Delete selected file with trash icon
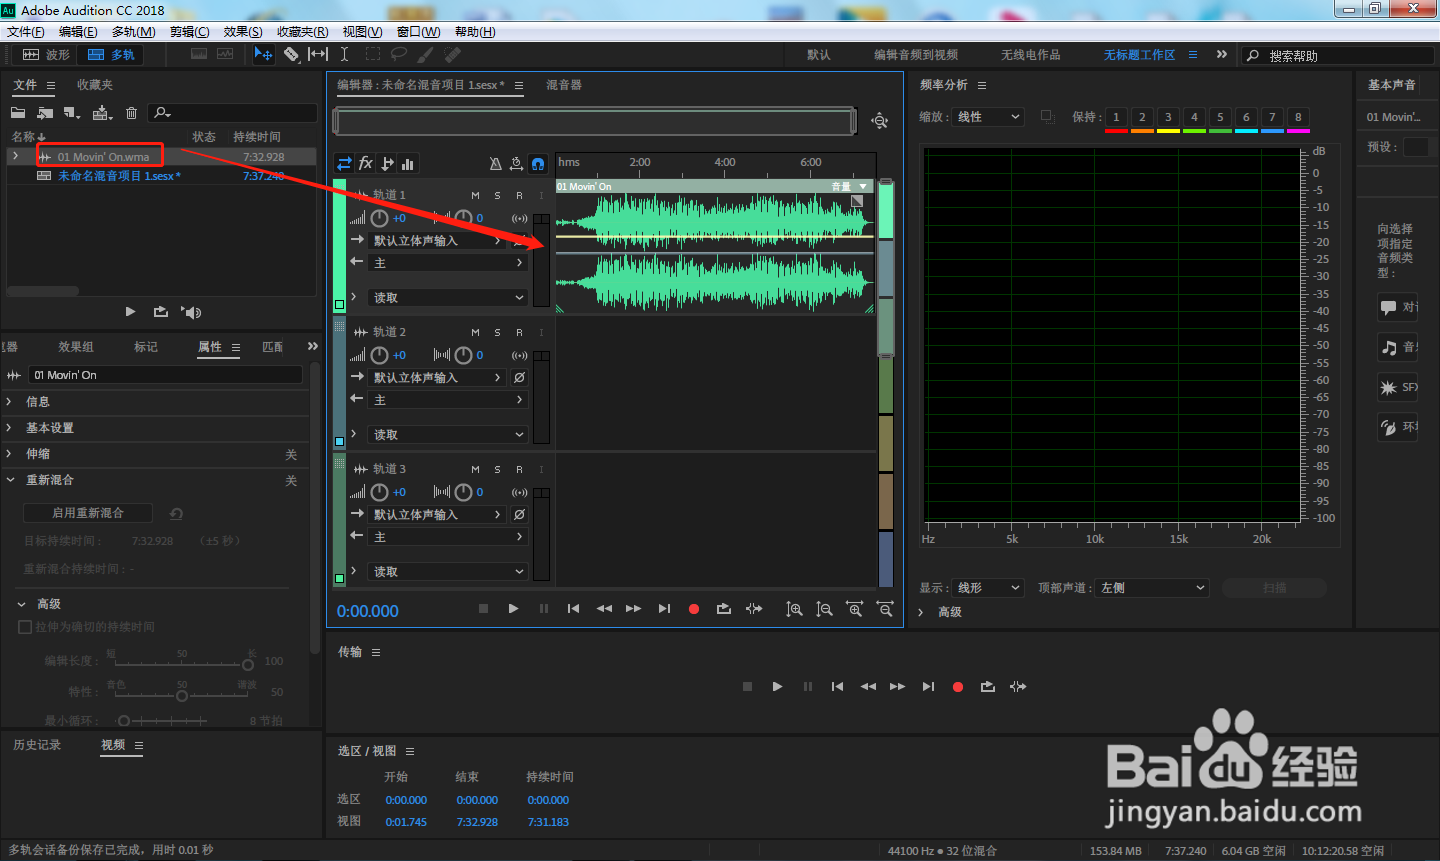The width and height of the screenshot is (1440, 861). tap(131, 113)
